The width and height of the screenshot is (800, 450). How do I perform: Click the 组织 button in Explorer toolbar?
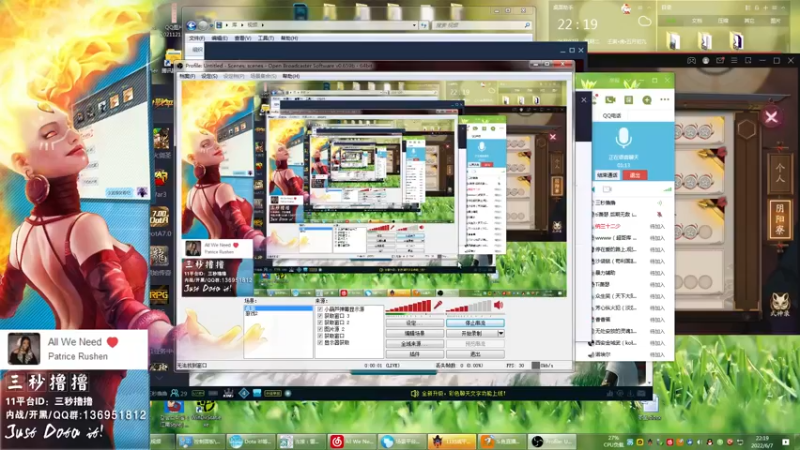pos(197,49)
